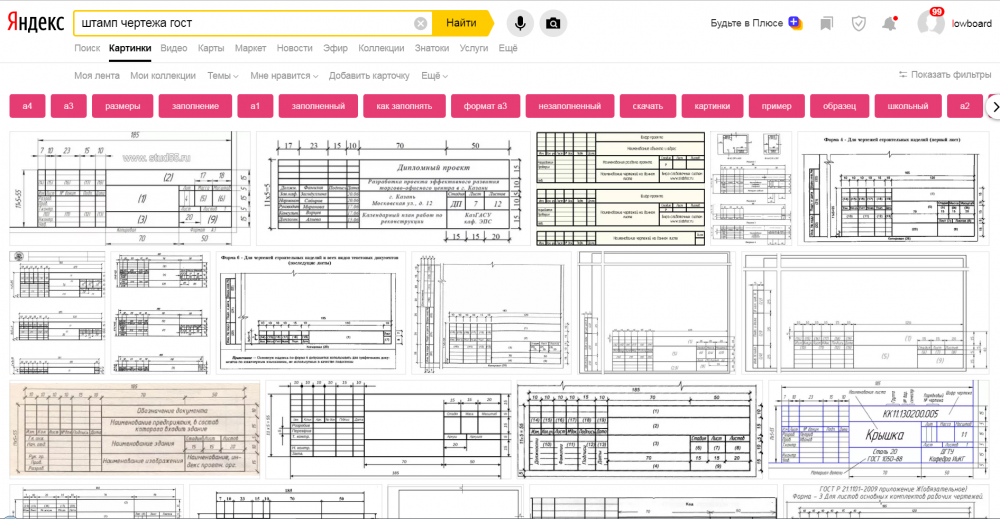The image size is (1000, 519).
Task: Open the Форма 4 drawing thumbnail
Action: click(x=892, y=189)
